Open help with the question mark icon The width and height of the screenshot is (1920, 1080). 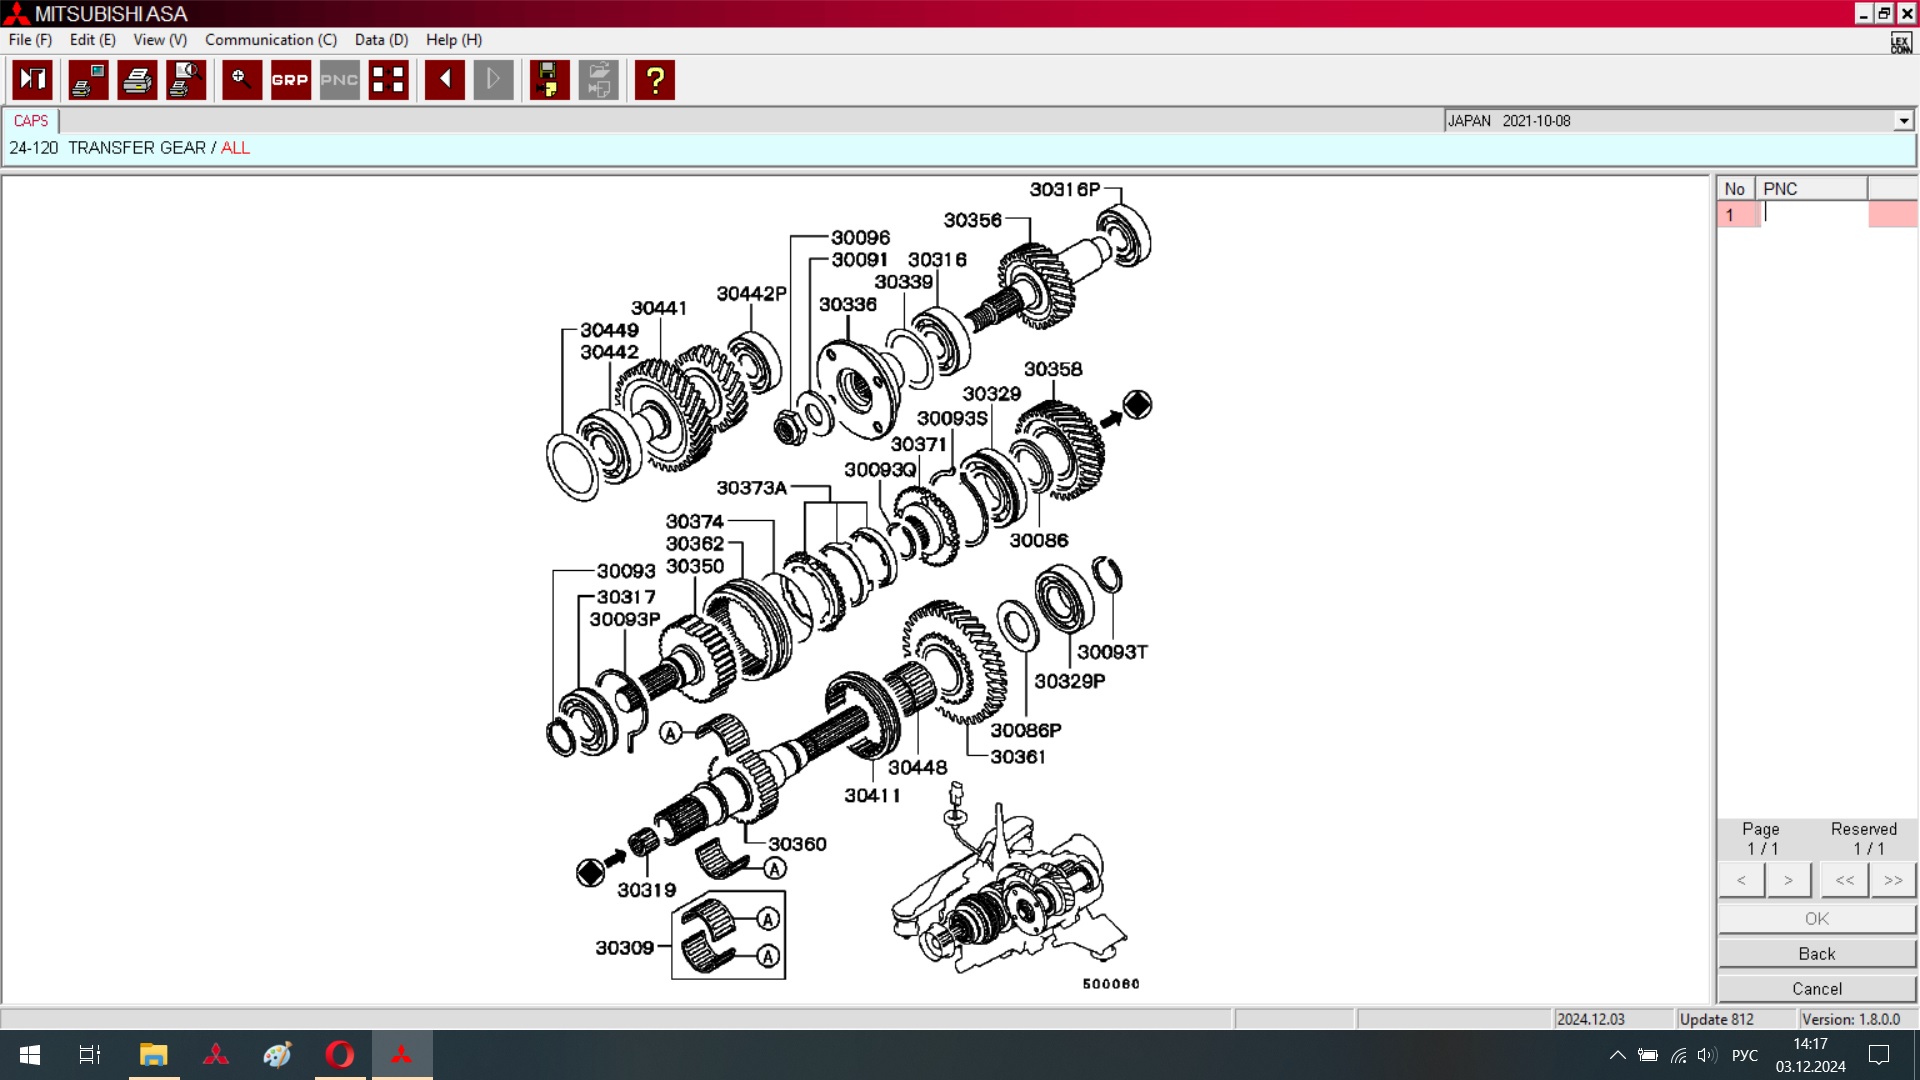click(x=655, y=80)
